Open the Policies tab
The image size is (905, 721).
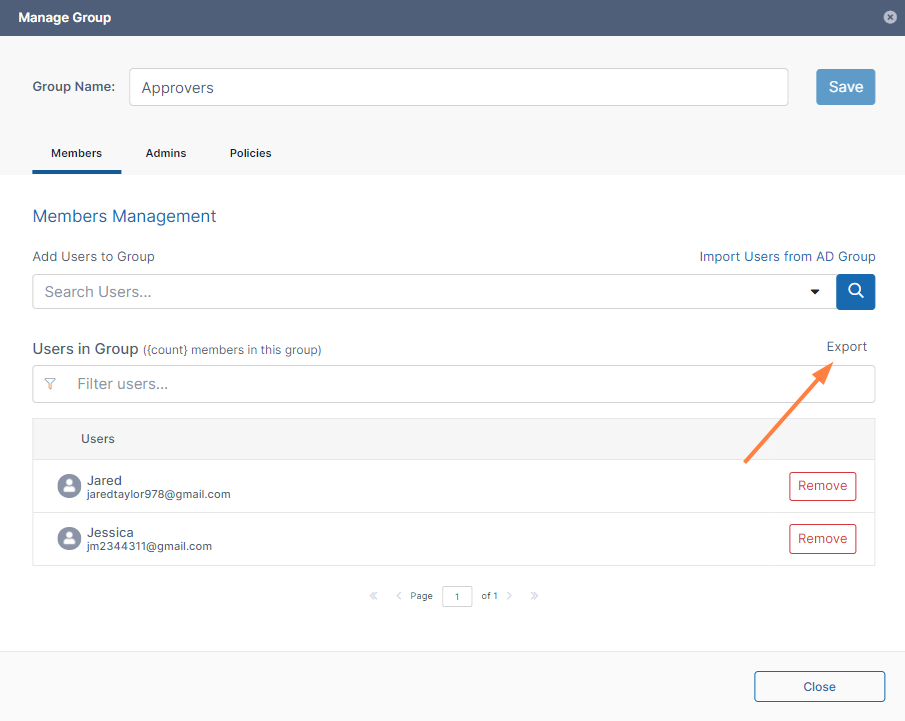(x=250, y=153)
